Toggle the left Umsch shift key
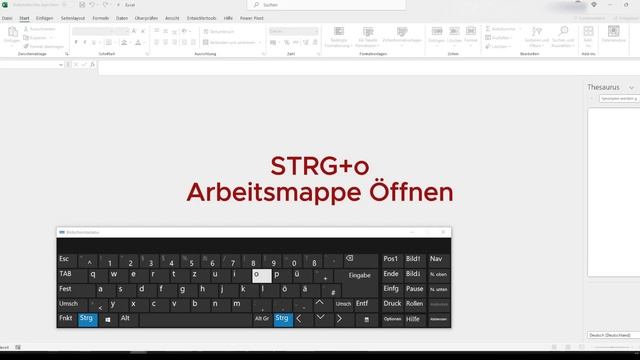The image size is (640, 360). tap(73, 304)
